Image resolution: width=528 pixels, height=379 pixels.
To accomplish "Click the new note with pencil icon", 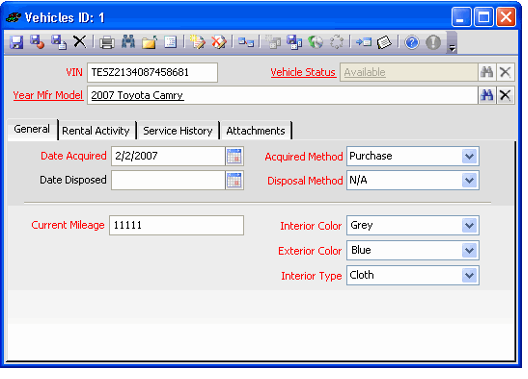I will coord(197,42).
